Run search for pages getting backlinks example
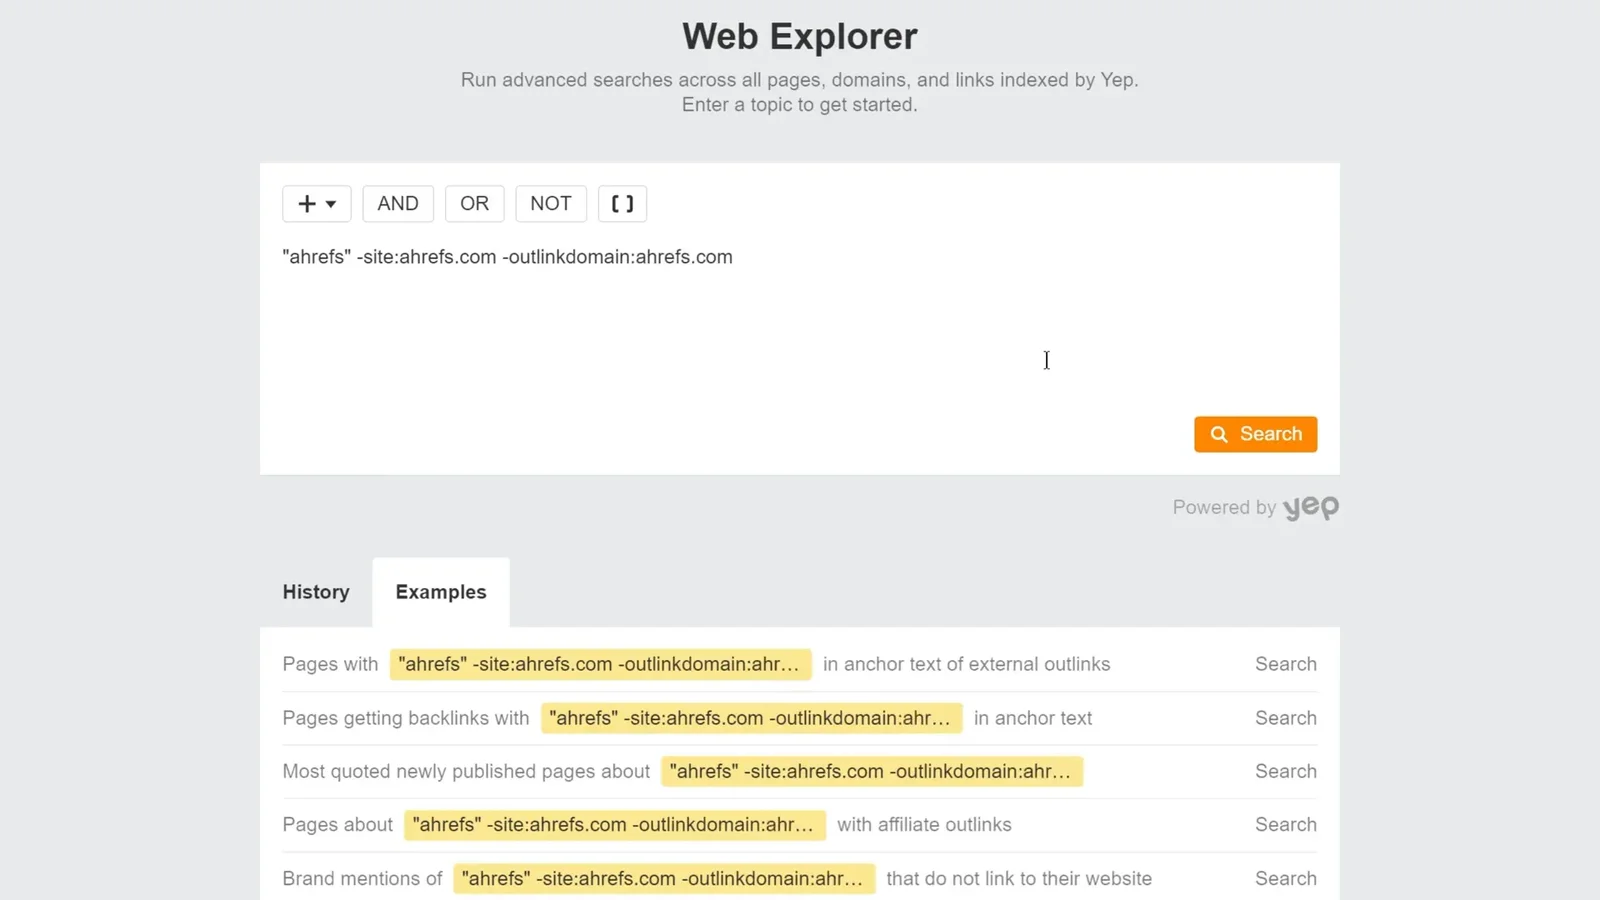 (x=1285, y=718)
